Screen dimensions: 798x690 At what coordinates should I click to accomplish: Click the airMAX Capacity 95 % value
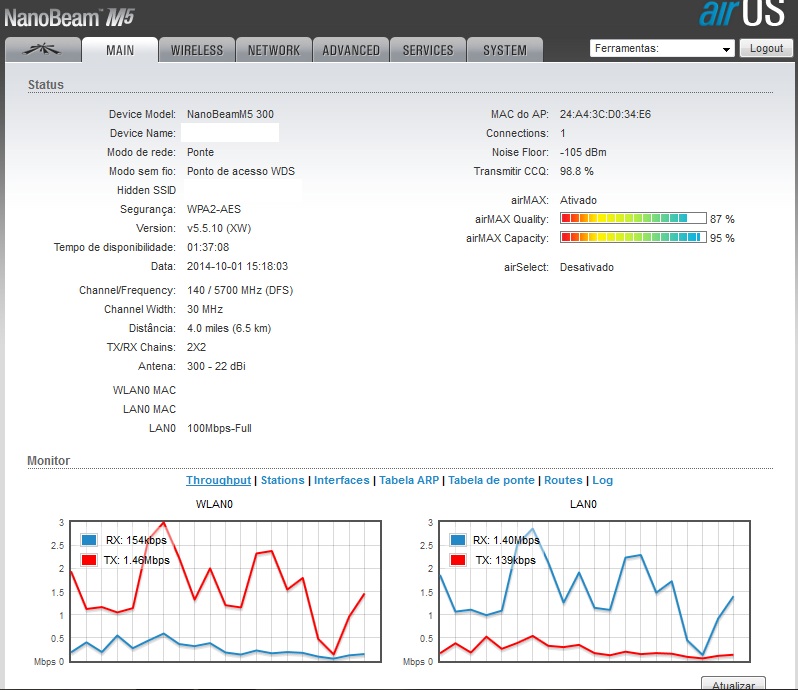pos(722,238)
